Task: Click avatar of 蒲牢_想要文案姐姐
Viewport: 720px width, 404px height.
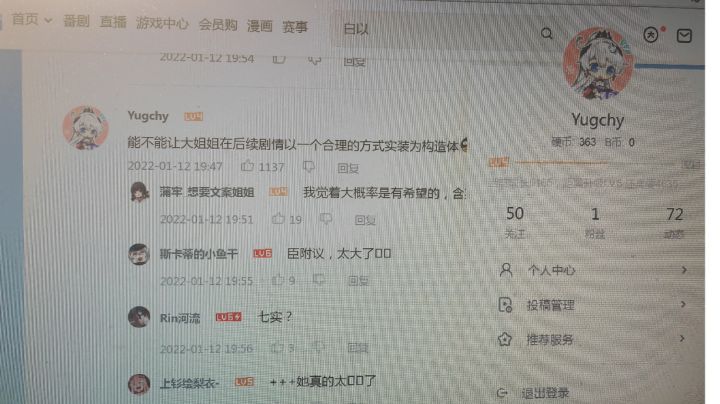Action: pyautogui.click(x=139, y=191)
